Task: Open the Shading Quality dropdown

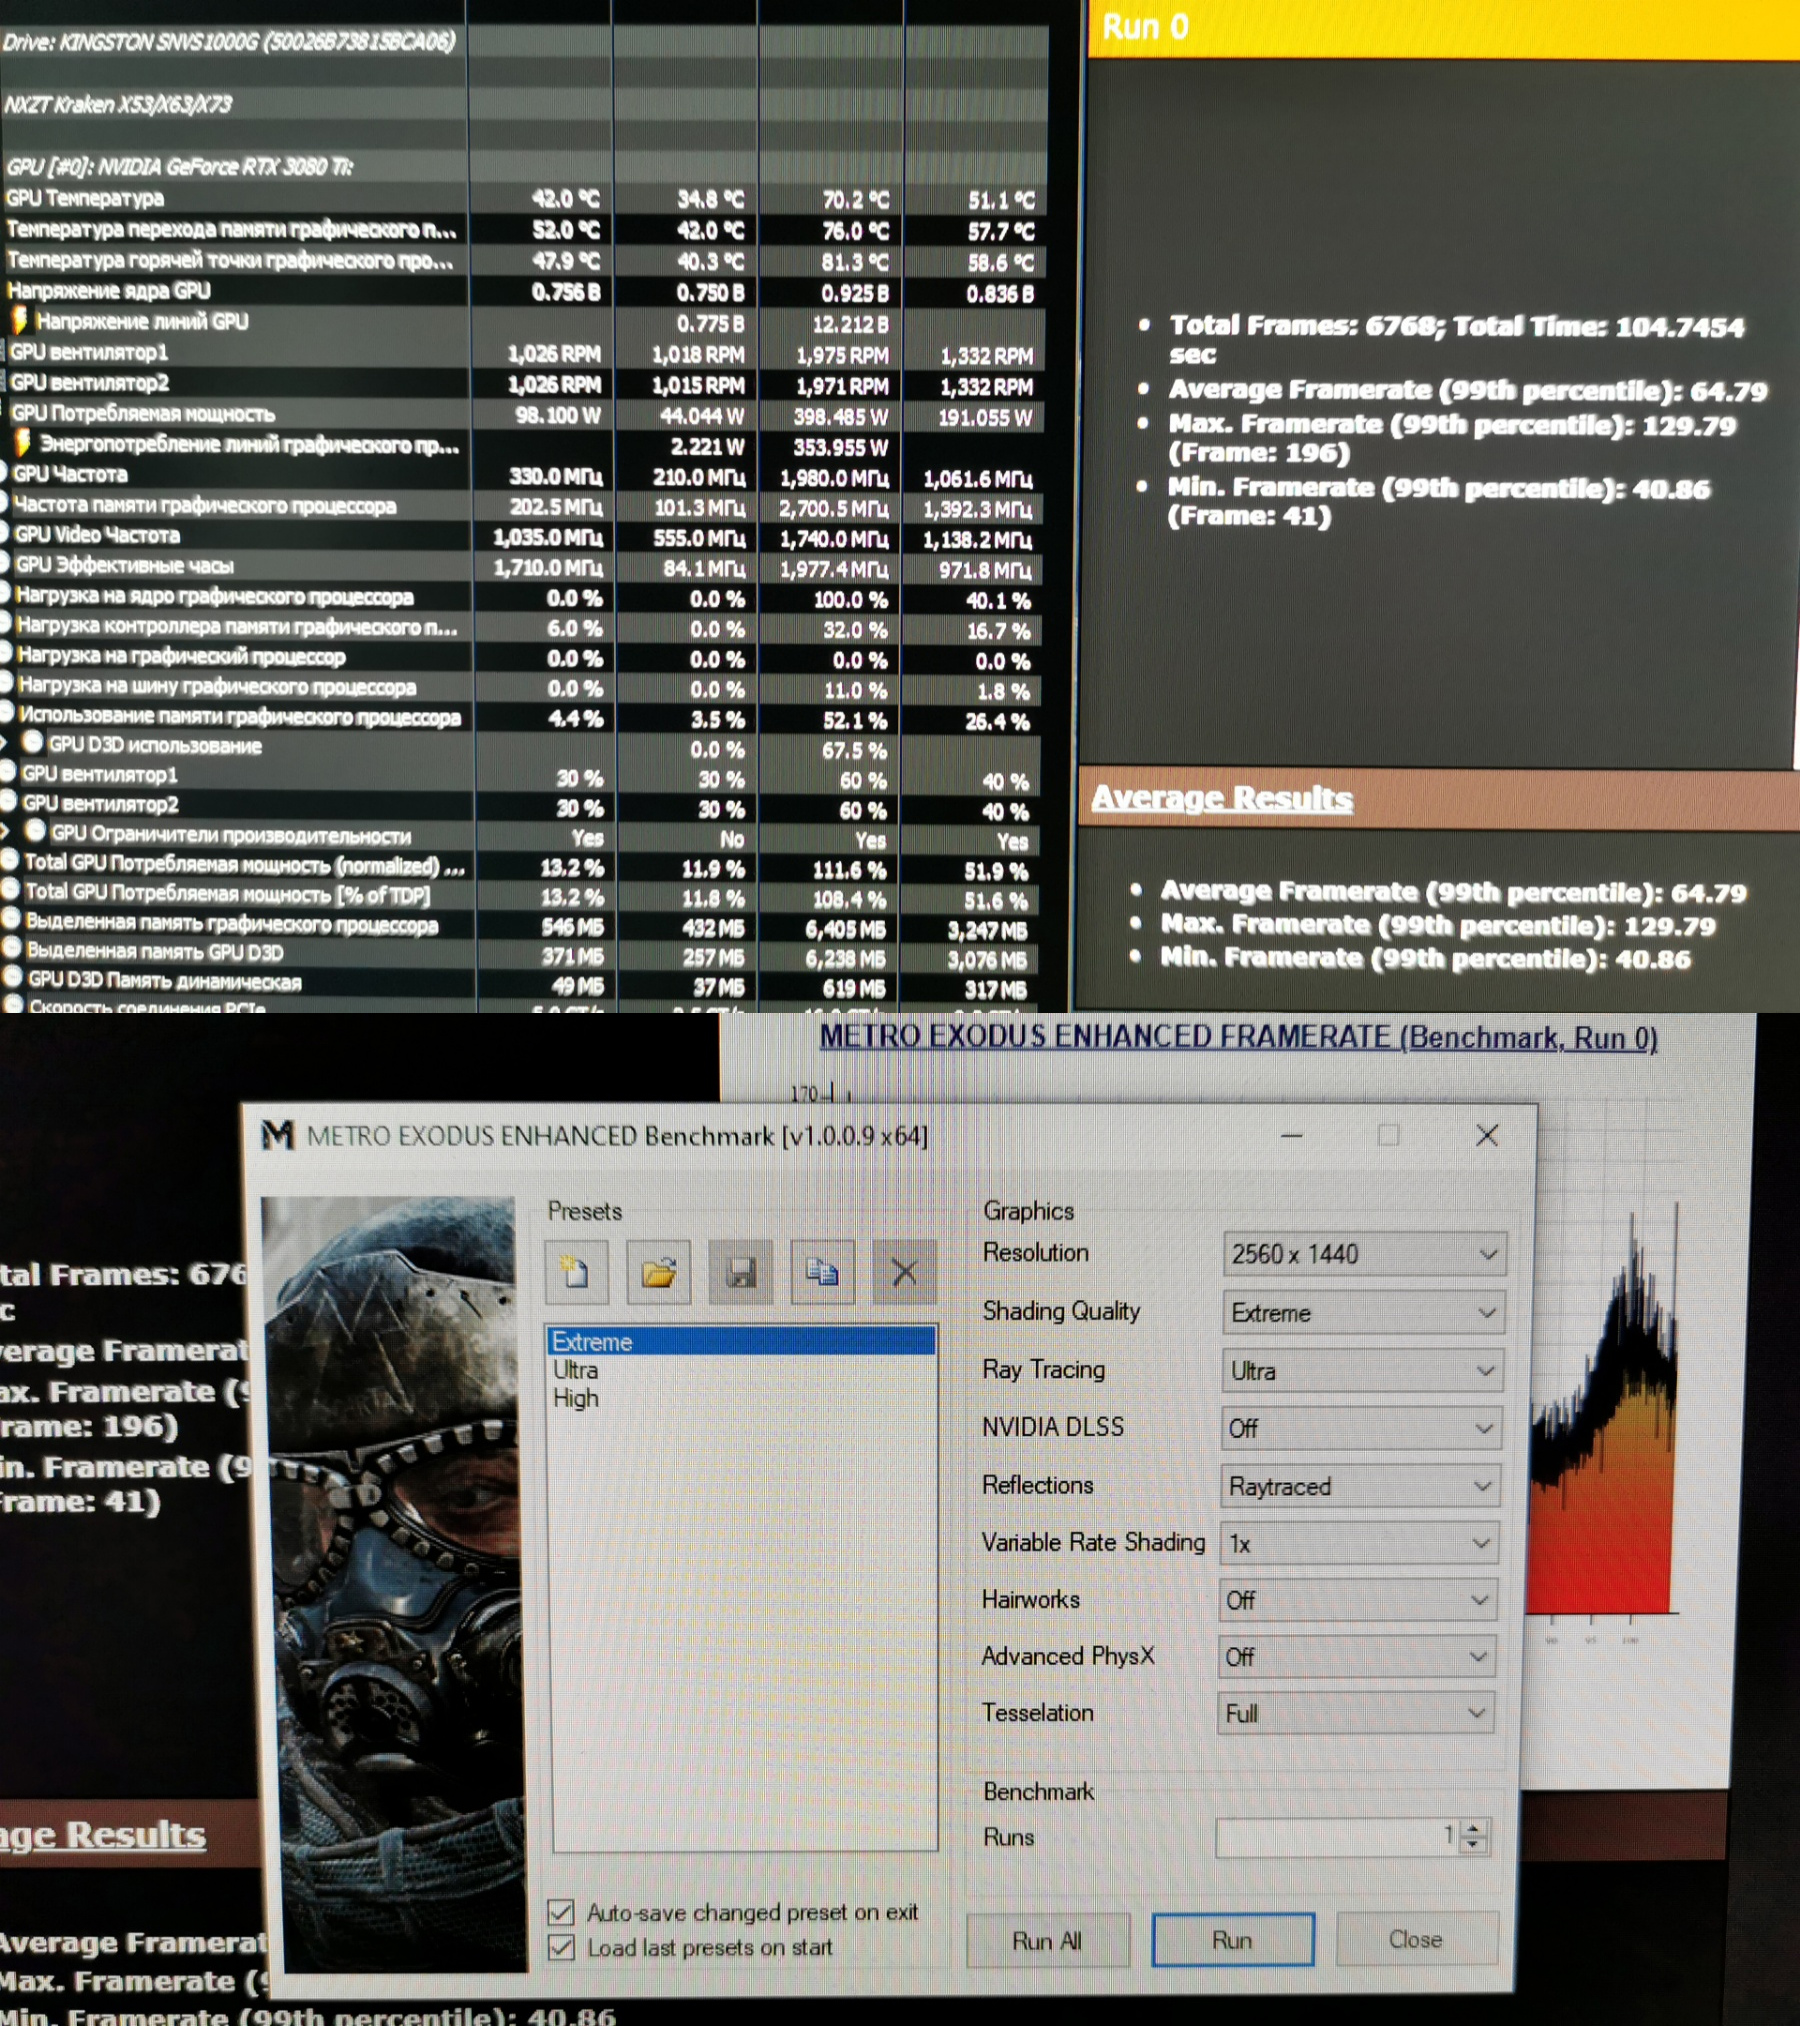Action: click(x=1364, y=1312)
